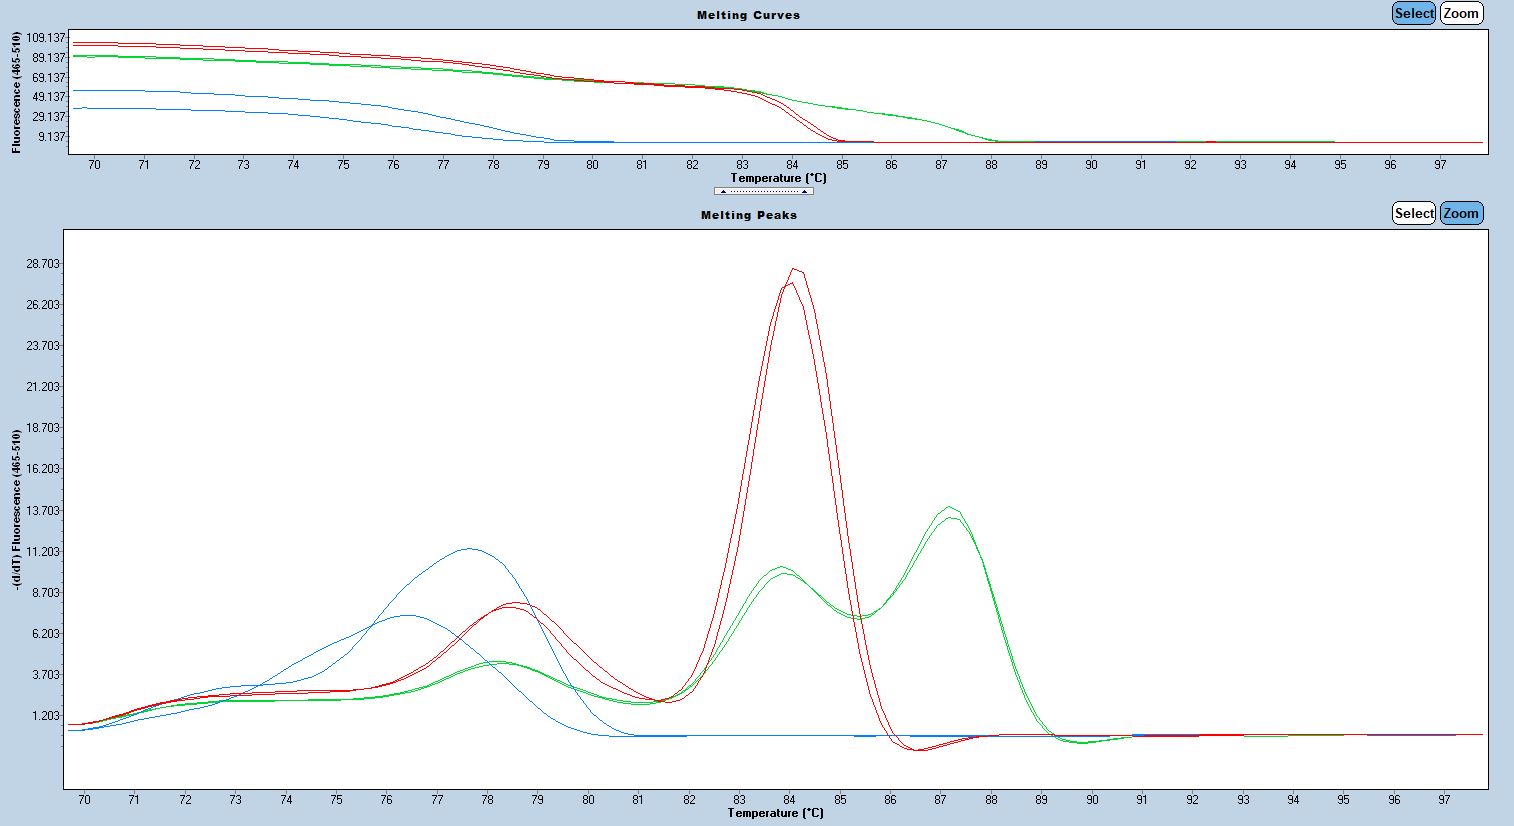Screen dimensions: 1514x826
Task: Click green melting curve shoulder near 86°C
Action: (890, 115)
